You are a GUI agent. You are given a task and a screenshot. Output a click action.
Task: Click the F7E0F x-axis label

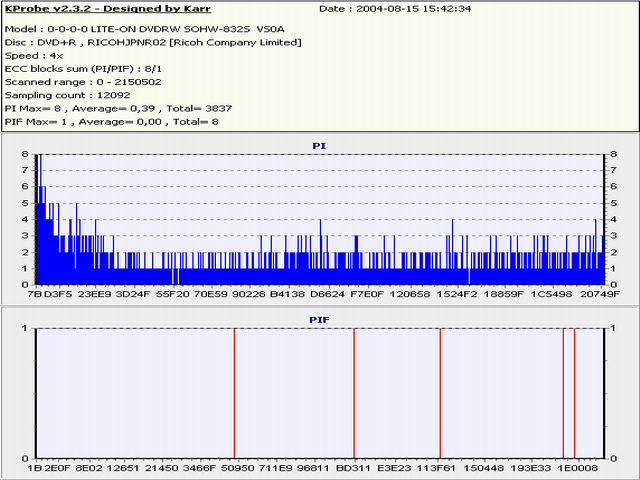tap(367, 294)
